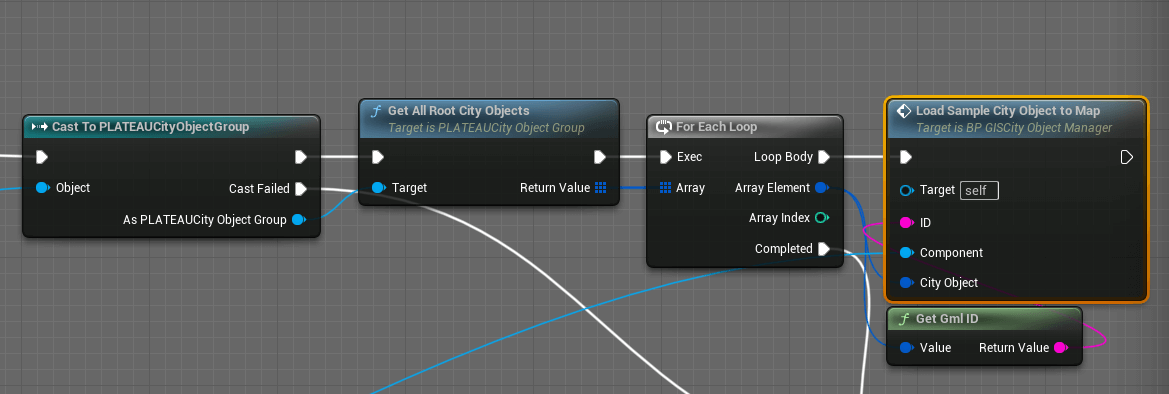The height and width of the screenshot is (394, 1169).
Task: Select the Target pin on Load Sample City Object node
Action: (x=907, y=190)
